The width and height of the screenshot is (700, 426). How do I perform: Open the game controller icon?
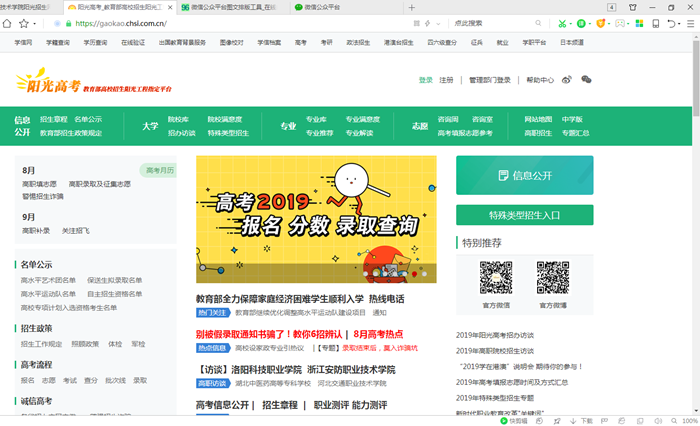620,24
